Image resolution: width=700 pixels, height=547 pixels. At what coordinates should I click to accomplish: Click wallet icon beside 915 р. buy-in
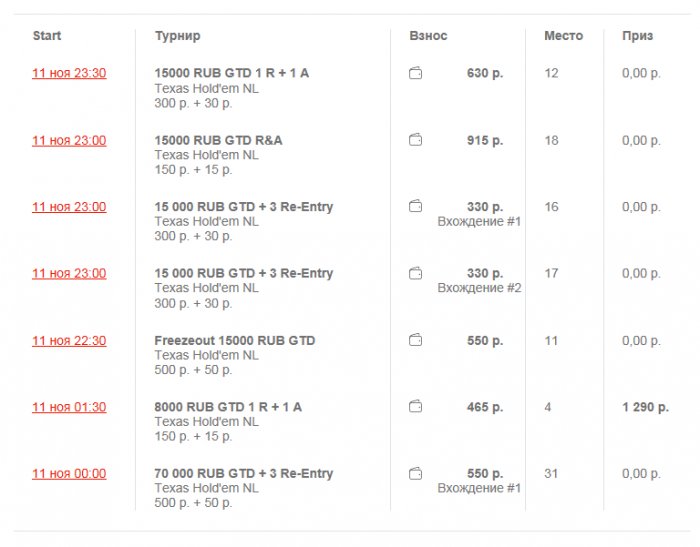tap(416, 140)
